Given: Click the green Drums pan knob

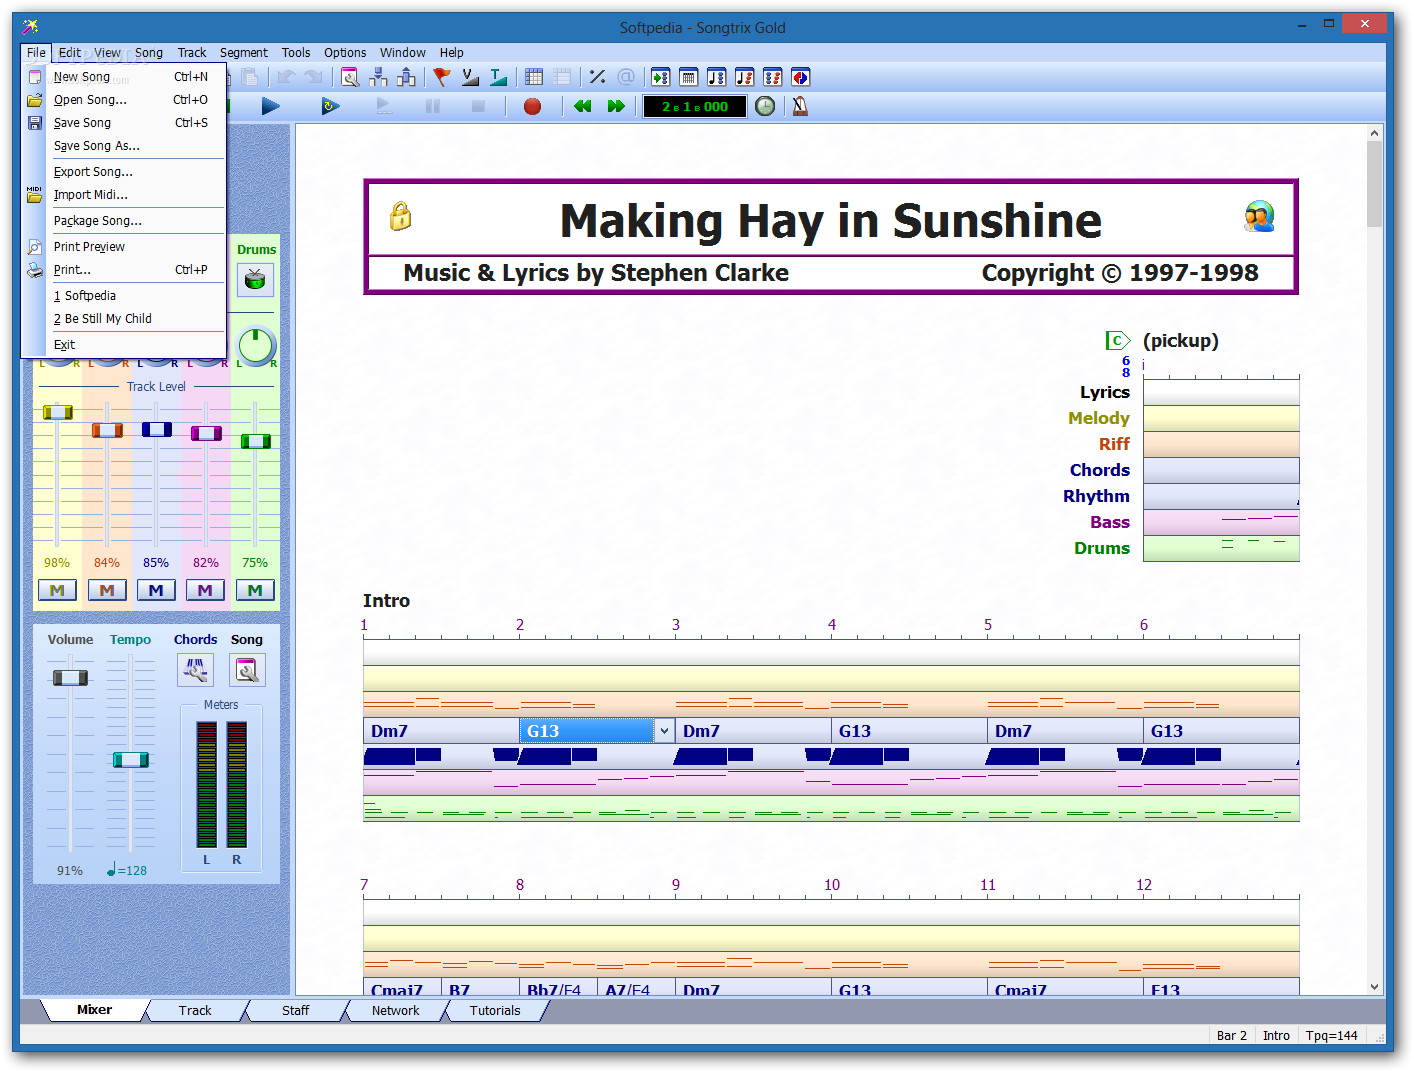Looking at the screenshot, I should [256, 346].
